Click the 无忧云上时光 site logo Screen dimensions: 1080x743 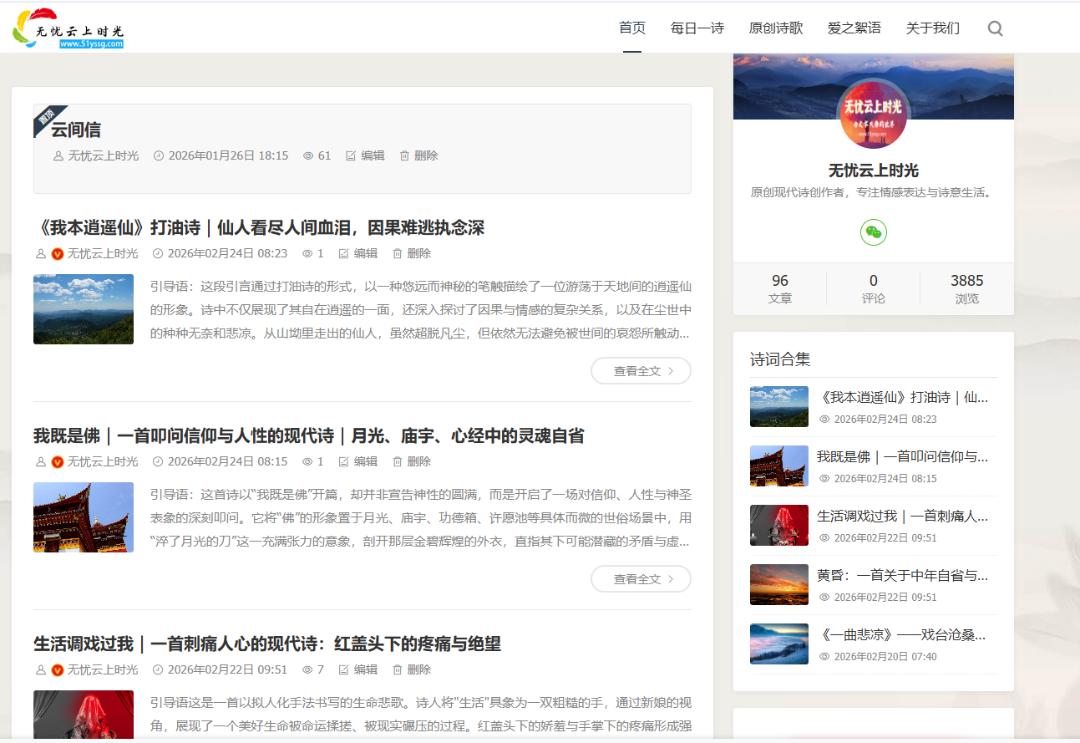pos(68,28)
